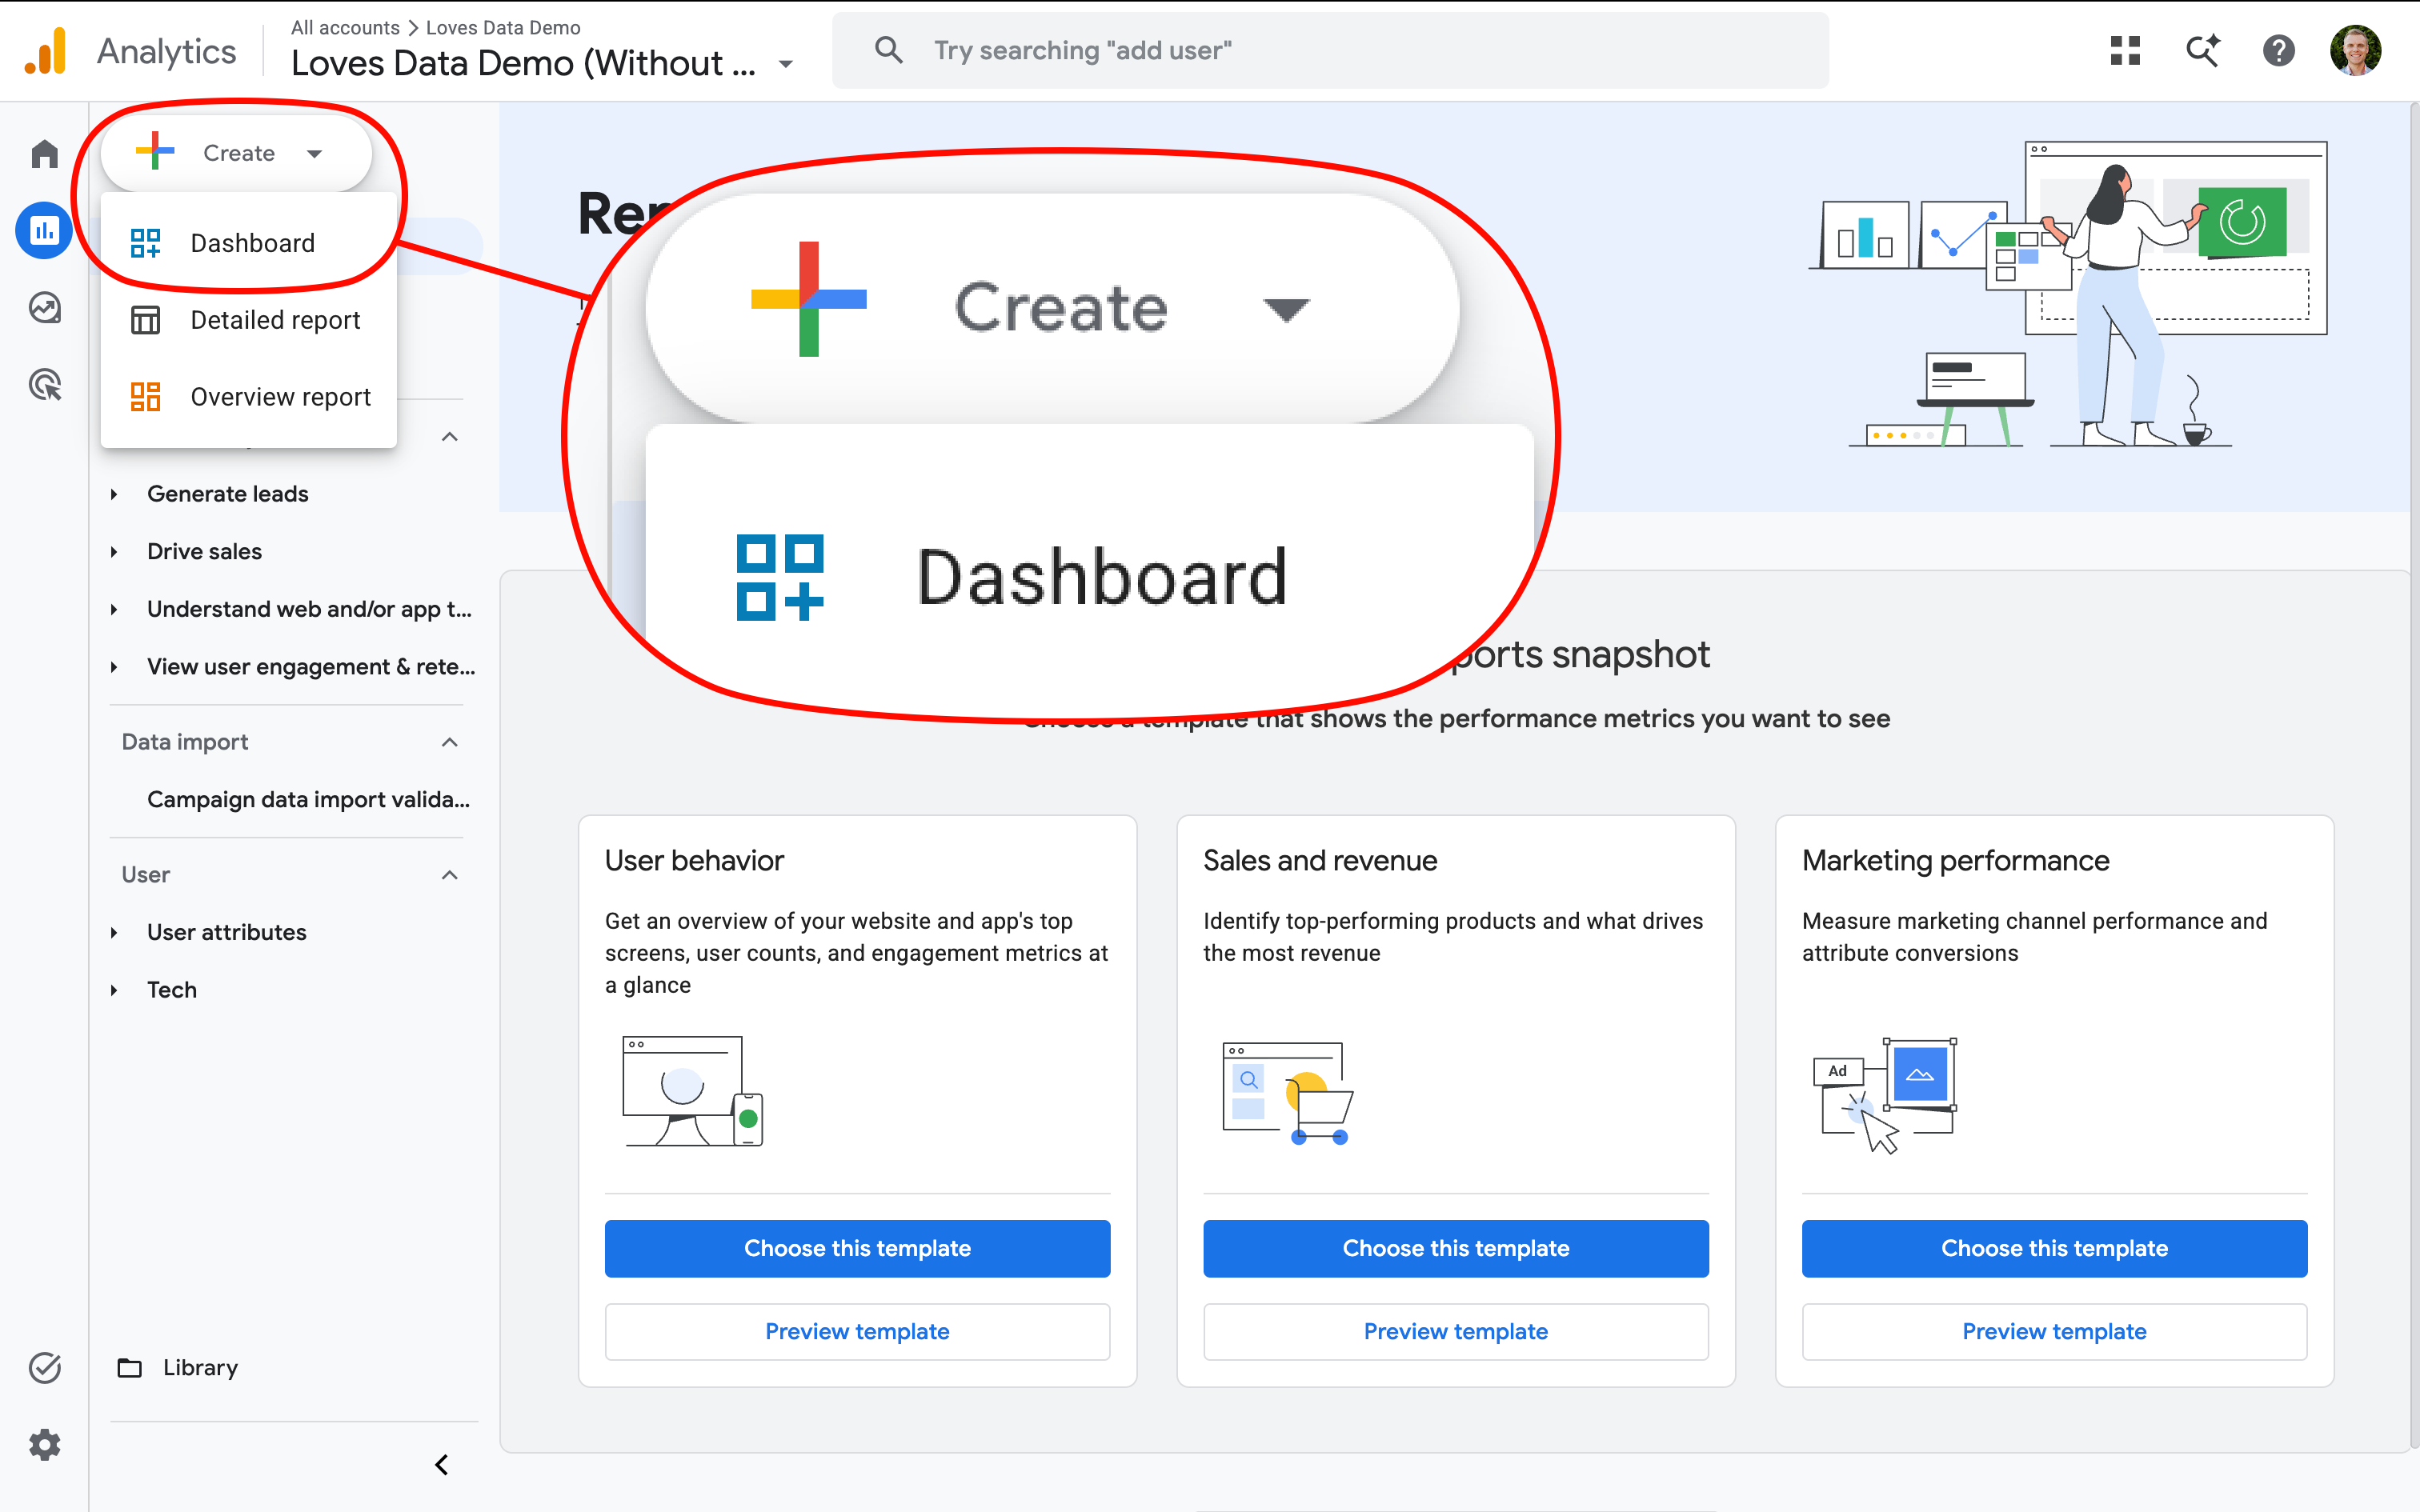Click the Analytics product name text
This screenshot has height=1512, width=2420.
coord(166,51)
